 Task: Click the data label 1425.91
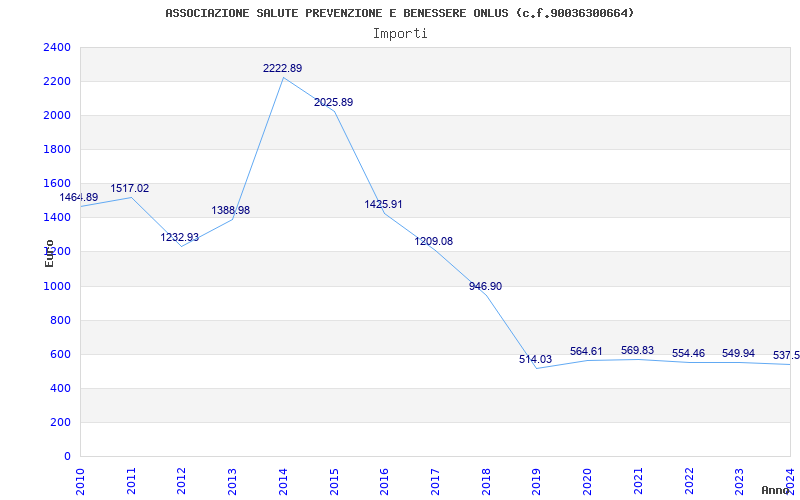pyautogui.click(x=383, y=205)
